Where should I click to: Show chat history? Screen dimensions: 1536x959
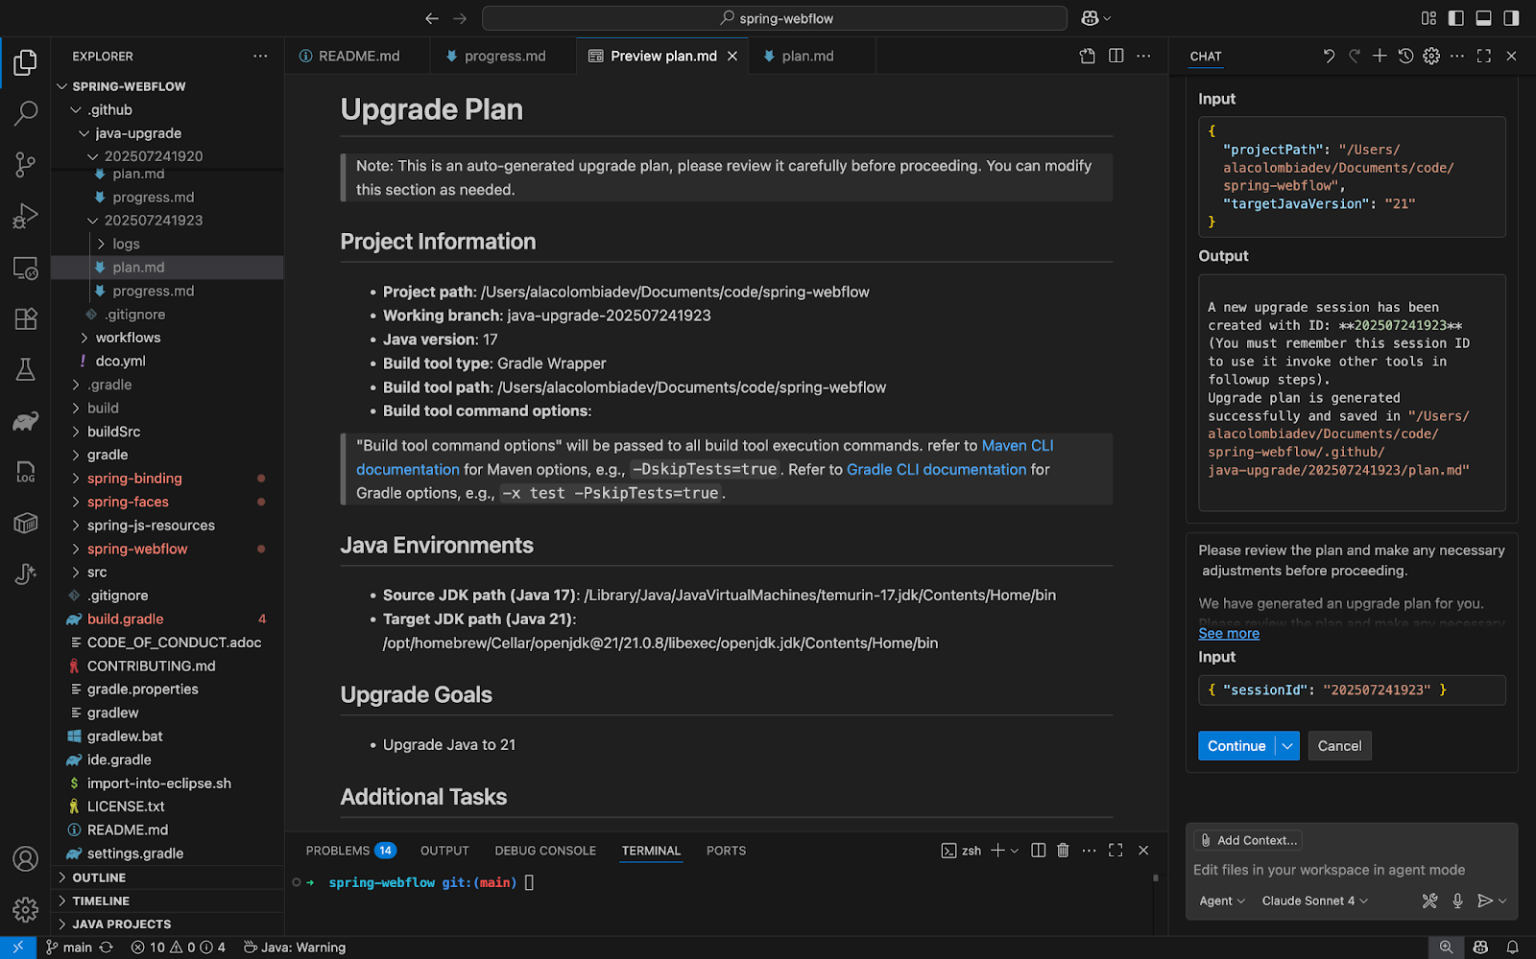(x=1406, y=56)
